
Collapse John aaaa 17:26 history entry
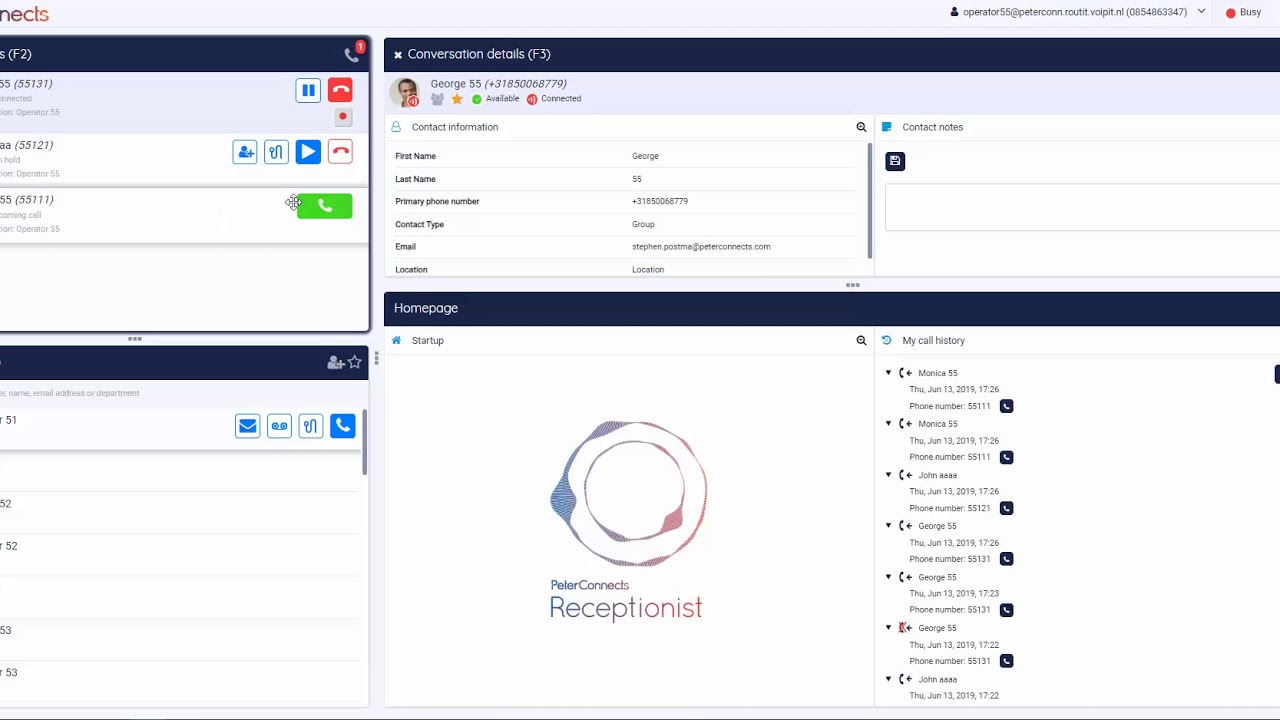point(888,475)
